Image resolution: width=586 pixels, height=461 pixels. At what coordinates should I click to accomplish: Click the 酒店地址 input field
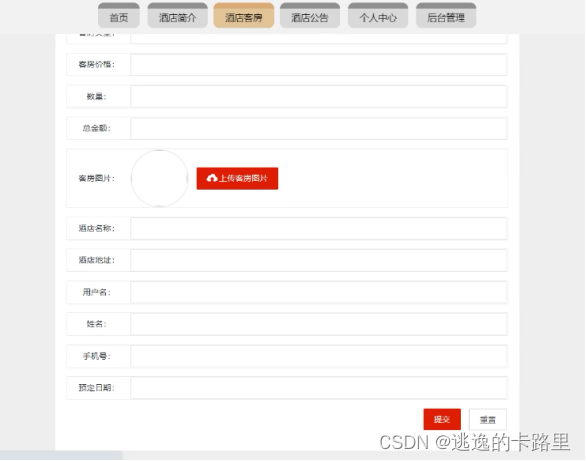pyautogui.click(x=319, y=260)
